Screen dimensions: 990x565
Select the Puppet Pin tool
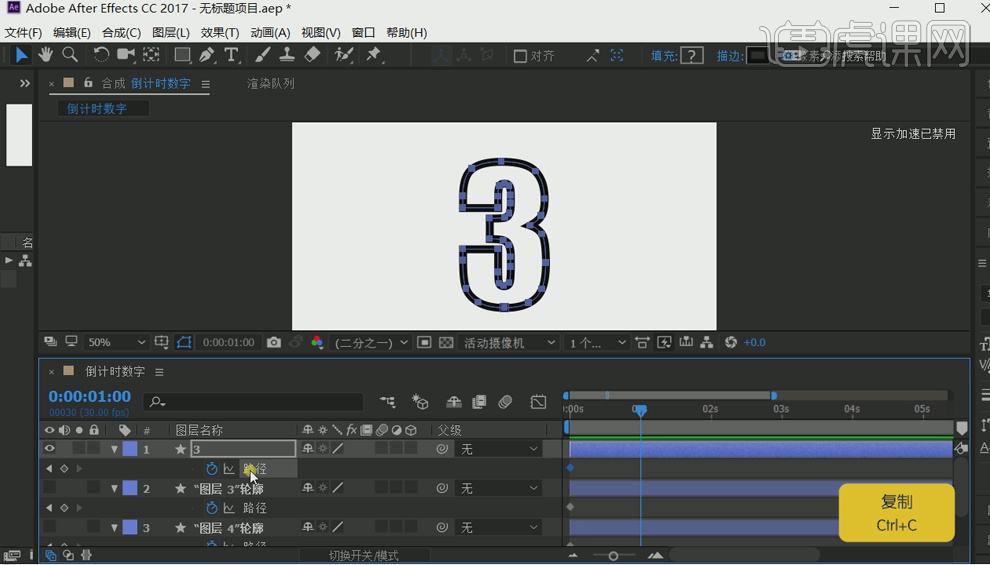374,55
